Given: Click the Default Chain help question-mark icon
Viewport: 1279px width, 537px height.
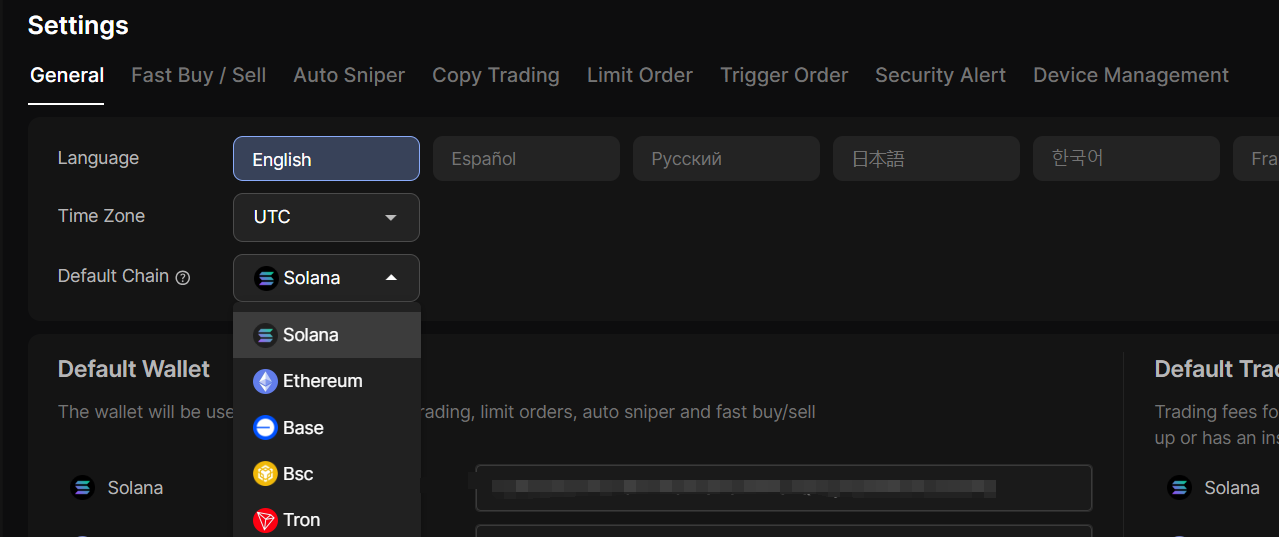Looking at the screenshot, I should [183, 278].
